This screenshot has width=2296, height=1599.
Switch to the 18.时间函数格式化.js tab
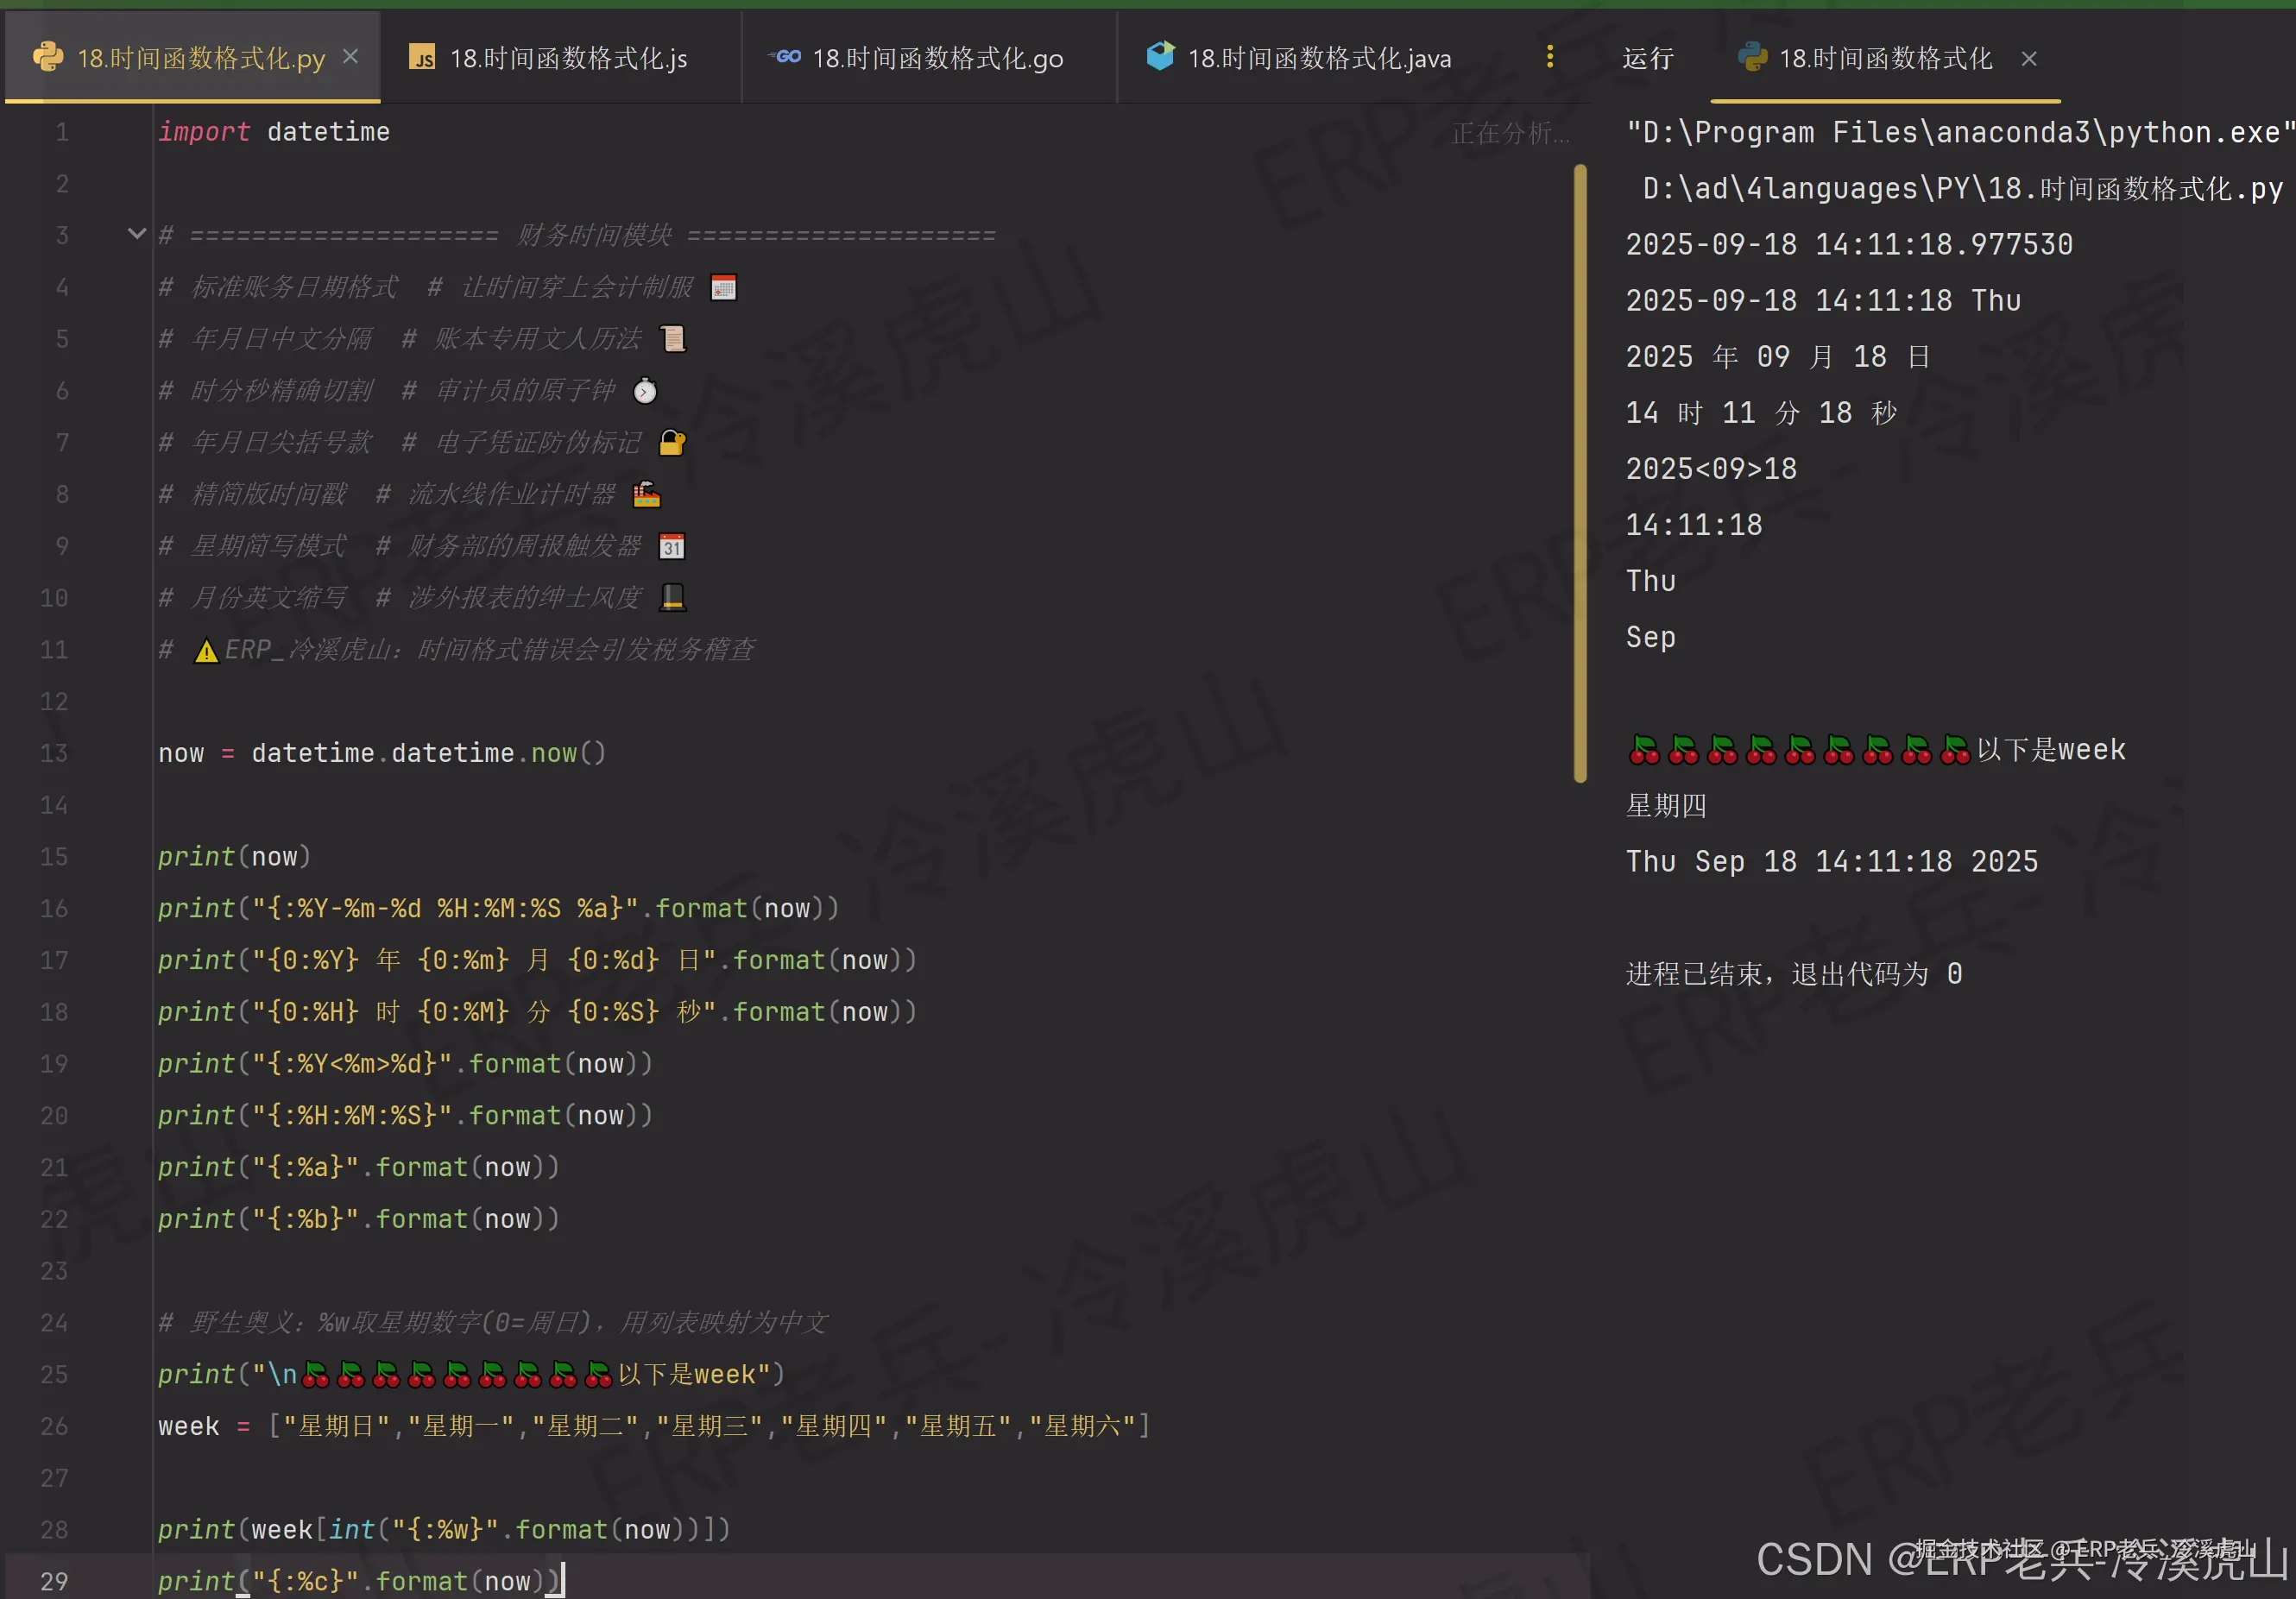pos(567,58)
